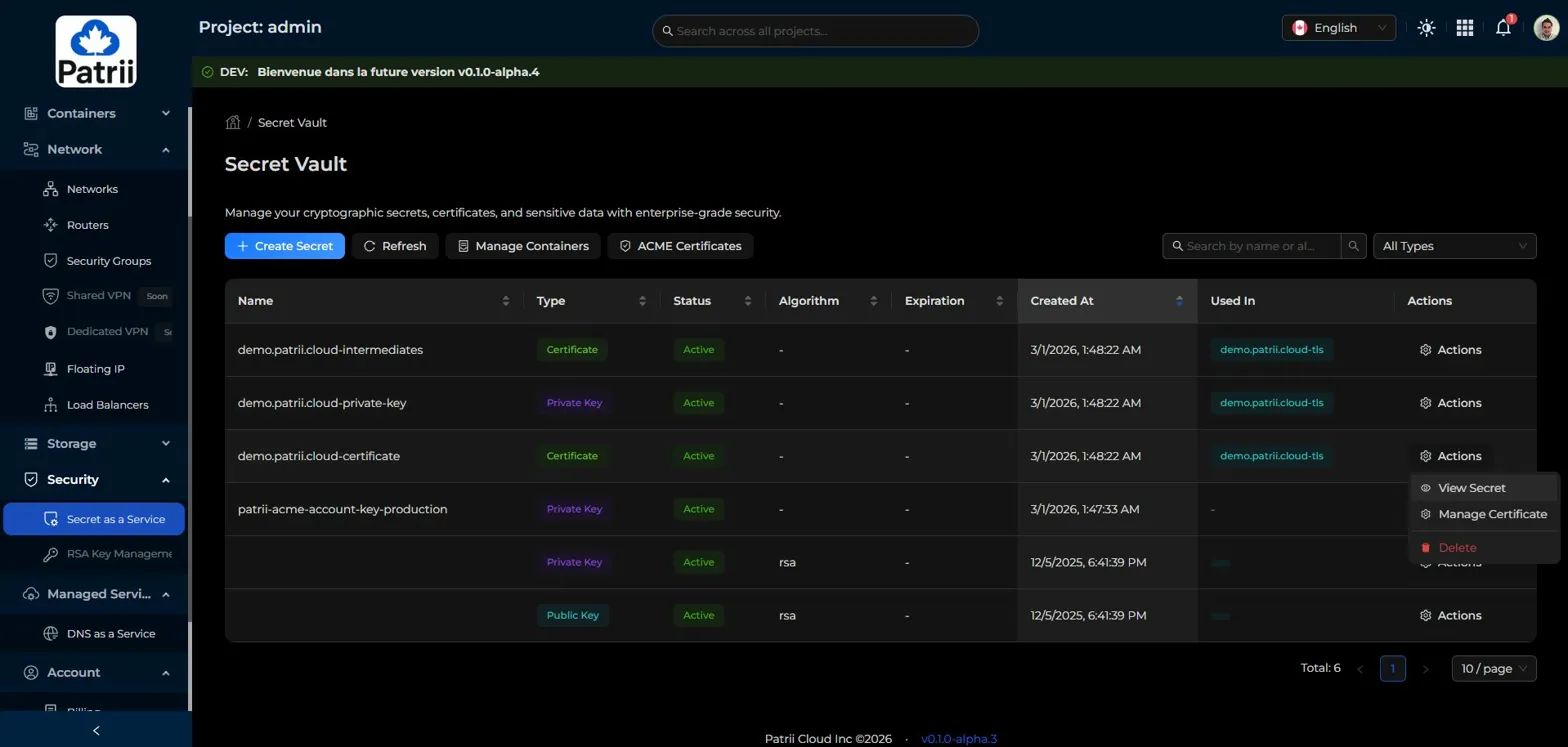Click patrii-acme-account-key-production name

point(343,509)
